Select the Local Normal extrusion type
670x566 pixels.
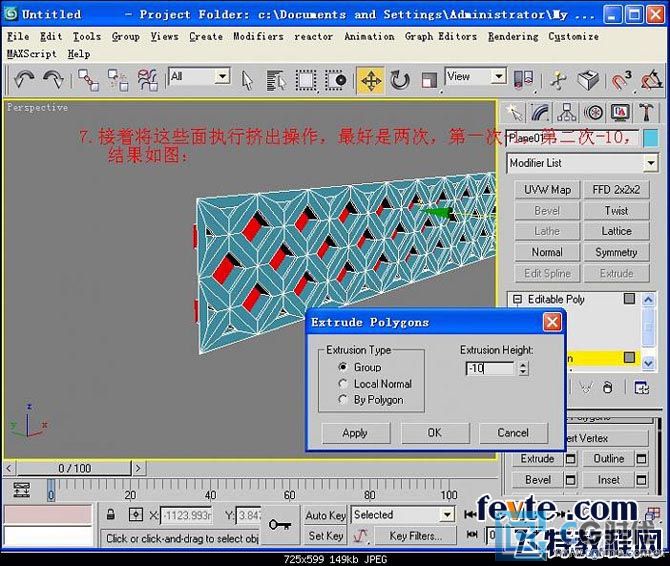tap(375, 384)
